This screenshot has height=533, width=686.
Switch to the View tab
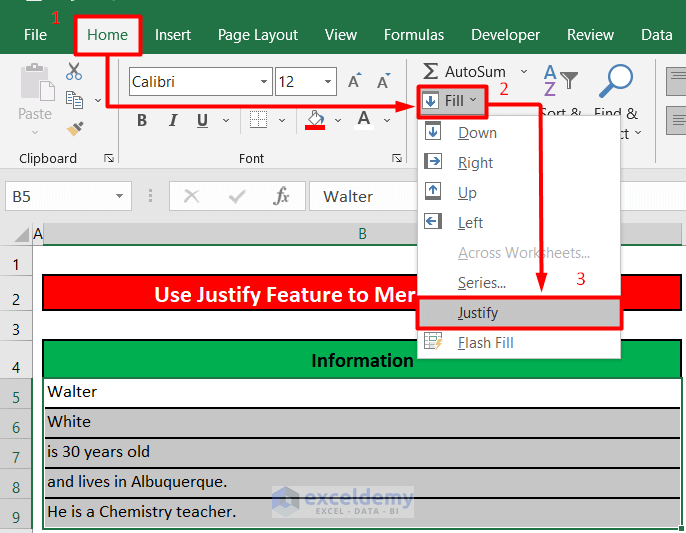pyautogui.click(x=341, y=35)
